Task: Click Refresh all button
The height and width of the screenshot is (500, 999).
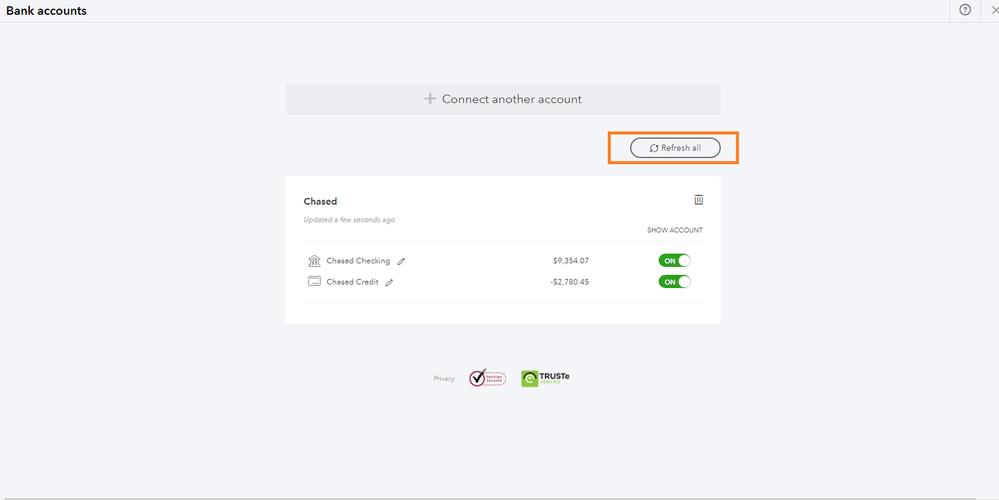Action: 675,148
